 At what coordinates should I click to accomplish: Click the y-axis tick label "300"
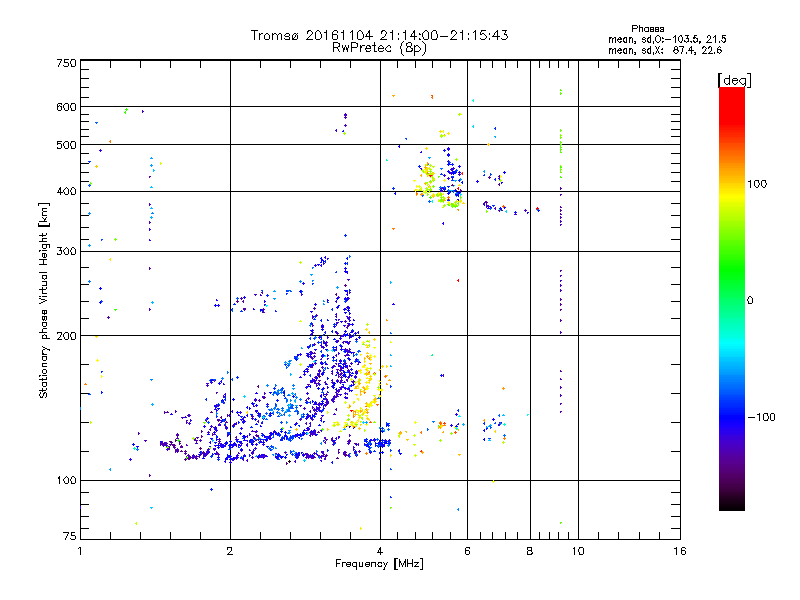pyautogui.click(x=67, y=252)
